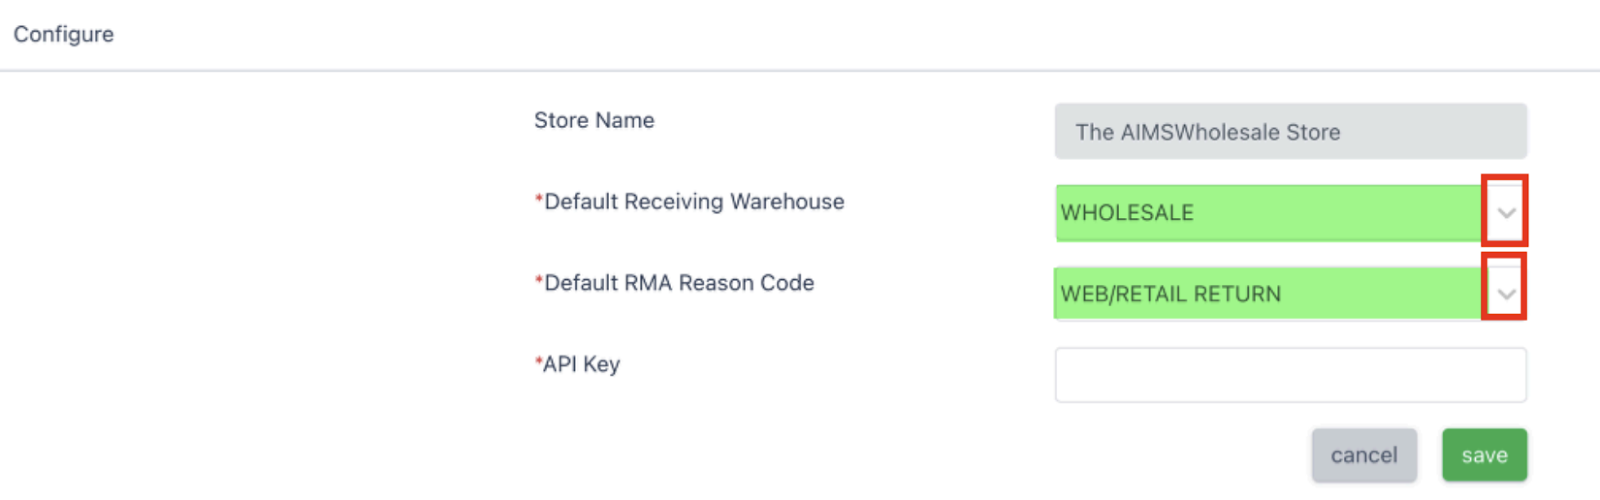
Task: Focus the empty API Key text box
Action: pos(1290,375)
